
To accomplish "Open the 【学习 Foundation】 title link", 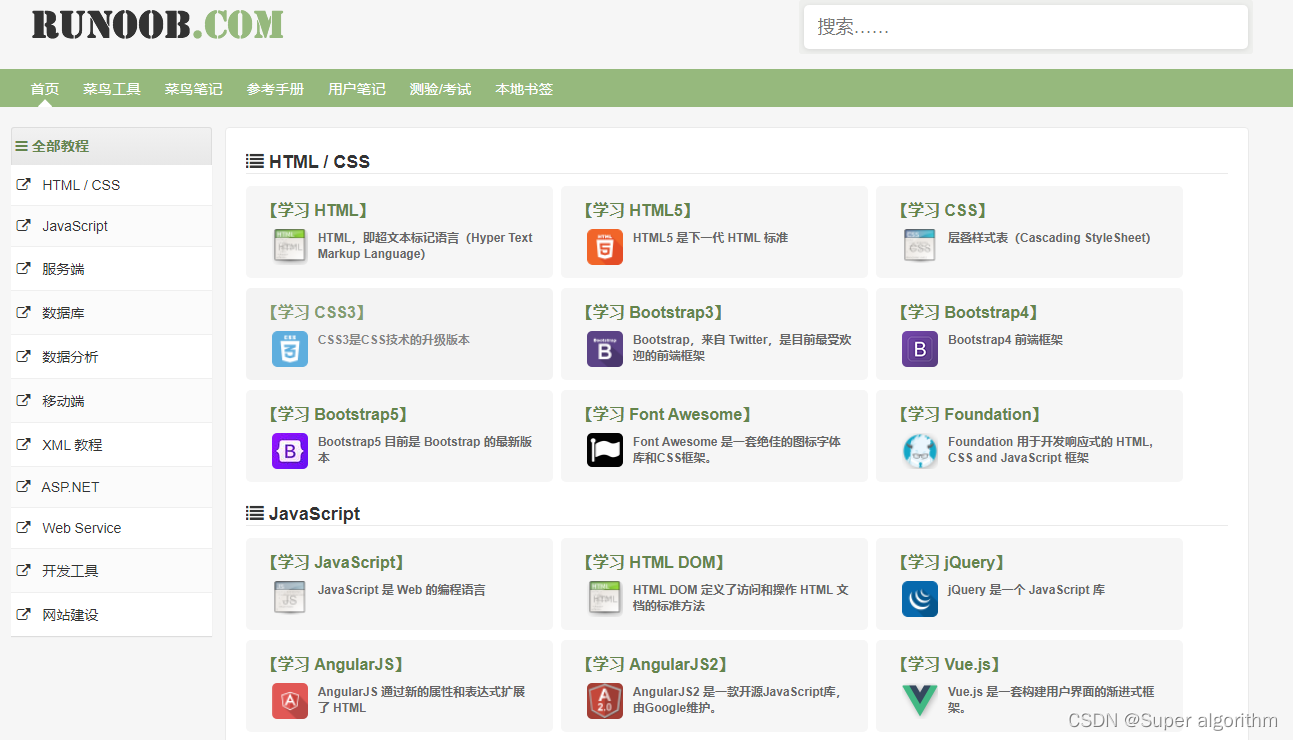I will (x=970, y=414).
